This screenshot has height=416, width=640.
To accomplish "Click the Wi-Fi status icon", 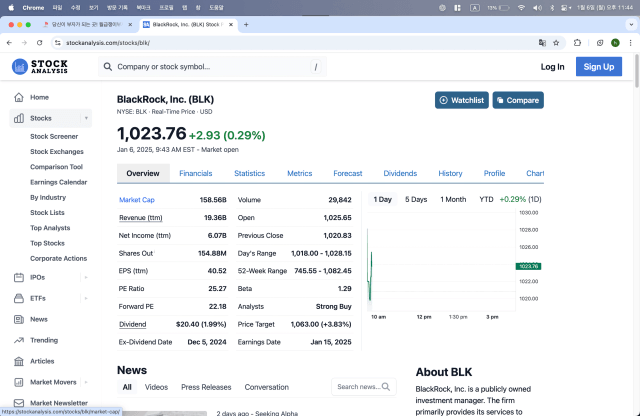I will (521, 7).
